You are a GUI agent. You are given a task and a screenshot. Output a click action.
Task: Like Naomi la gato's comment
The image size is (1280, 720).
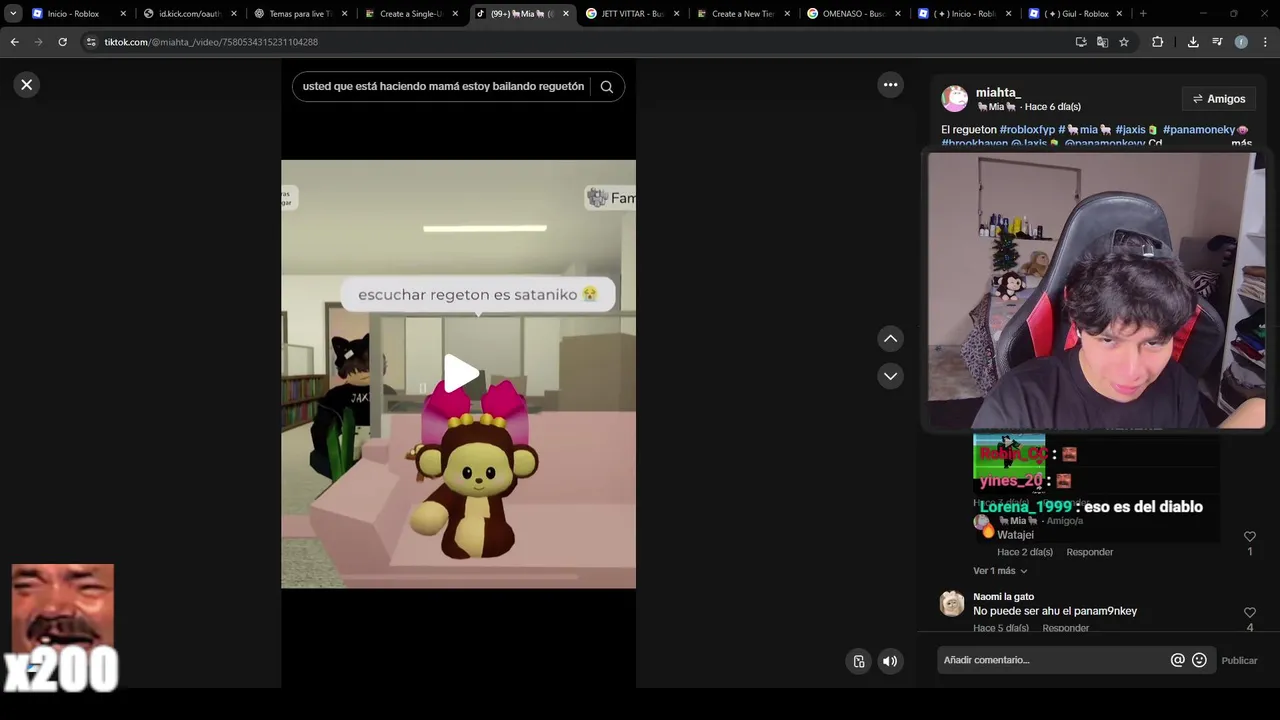pos(1249,613)
